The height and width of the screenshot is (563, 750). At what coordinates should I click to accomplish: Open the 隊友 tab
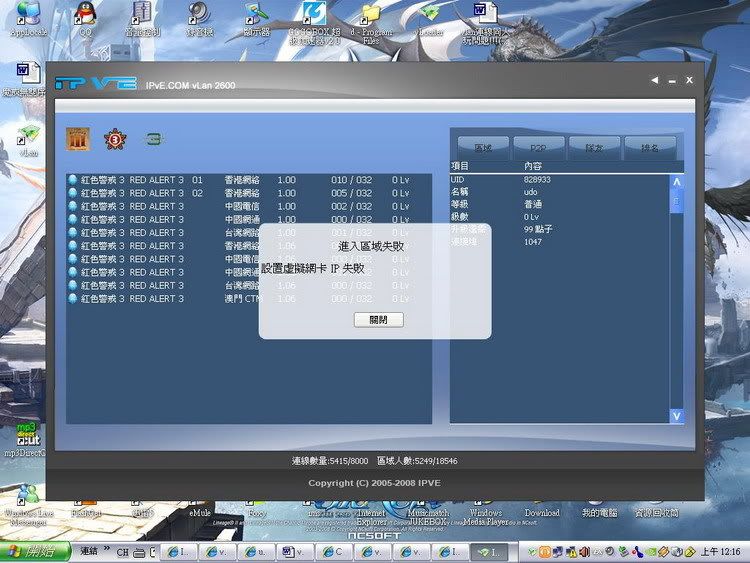594,147
